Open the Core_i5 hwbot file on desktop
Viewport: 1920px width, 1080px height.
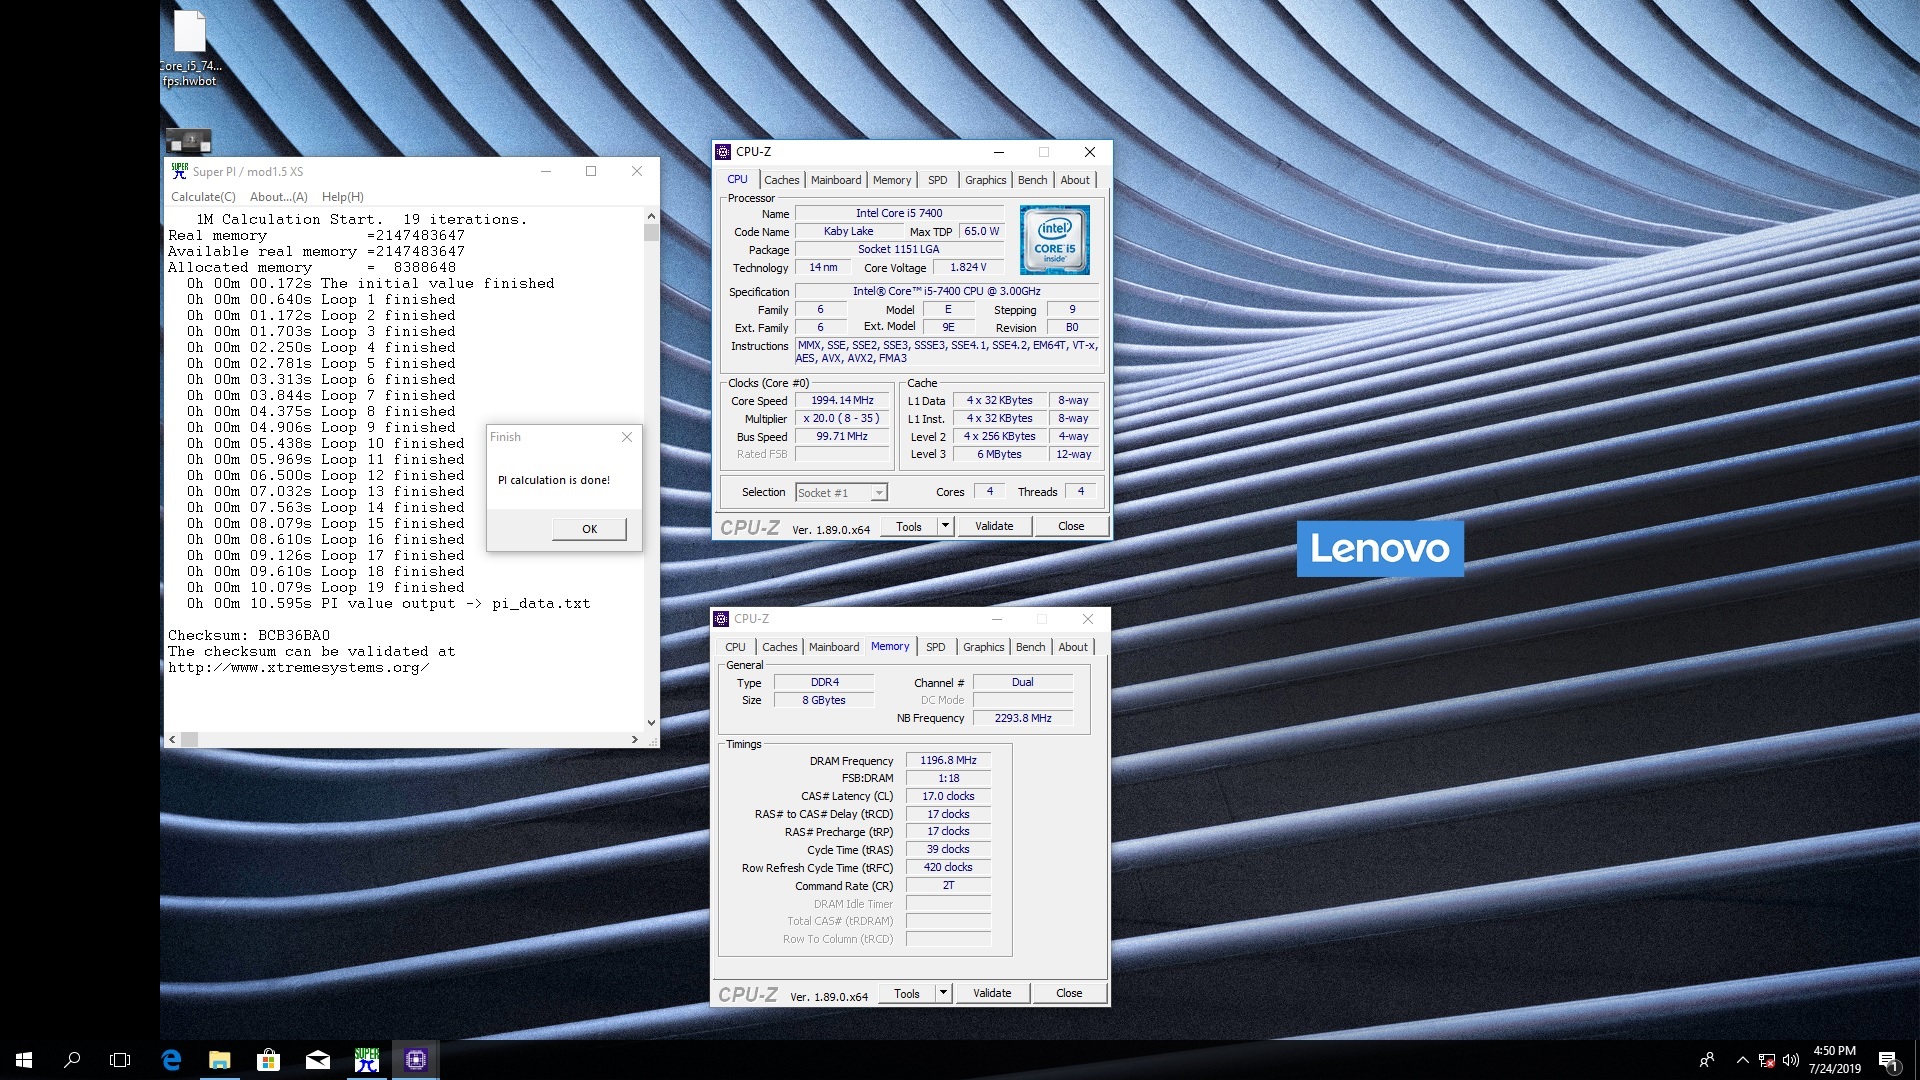pos(190,48)
